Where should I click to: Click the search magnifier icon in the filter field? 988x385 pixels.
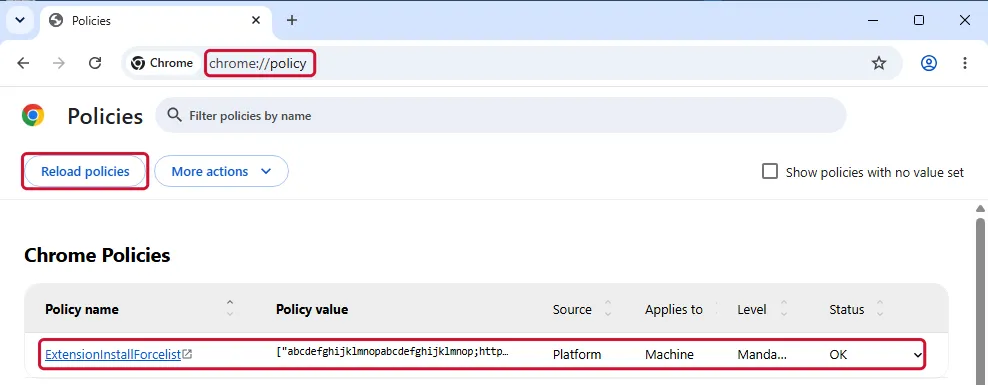(174, 115)
